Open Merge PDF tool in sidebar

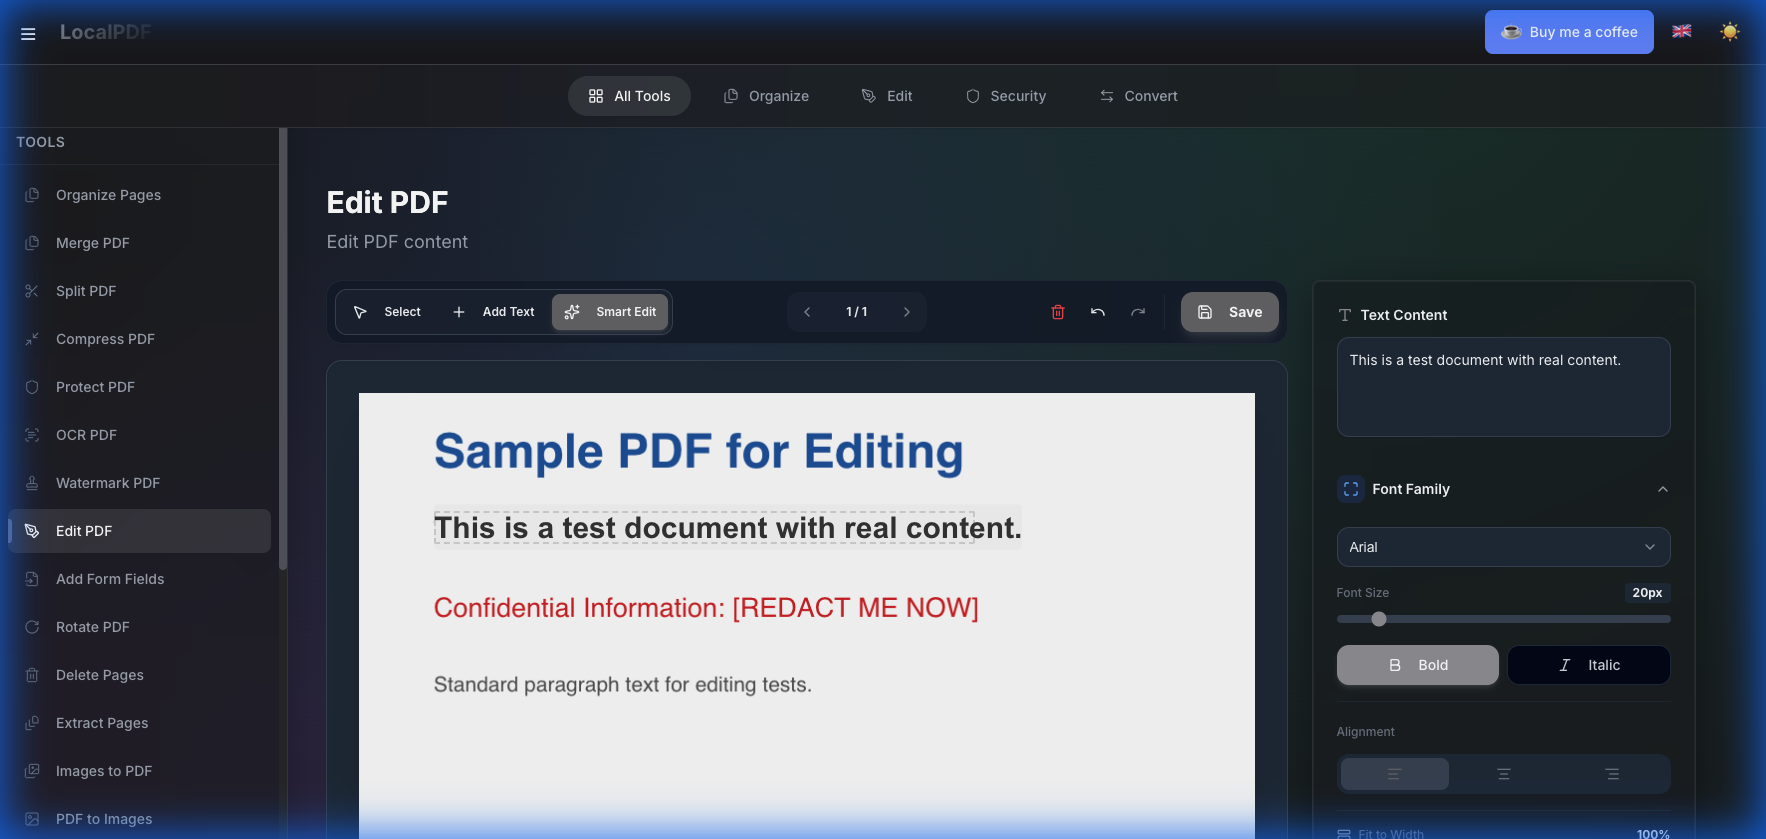point(139,243)
